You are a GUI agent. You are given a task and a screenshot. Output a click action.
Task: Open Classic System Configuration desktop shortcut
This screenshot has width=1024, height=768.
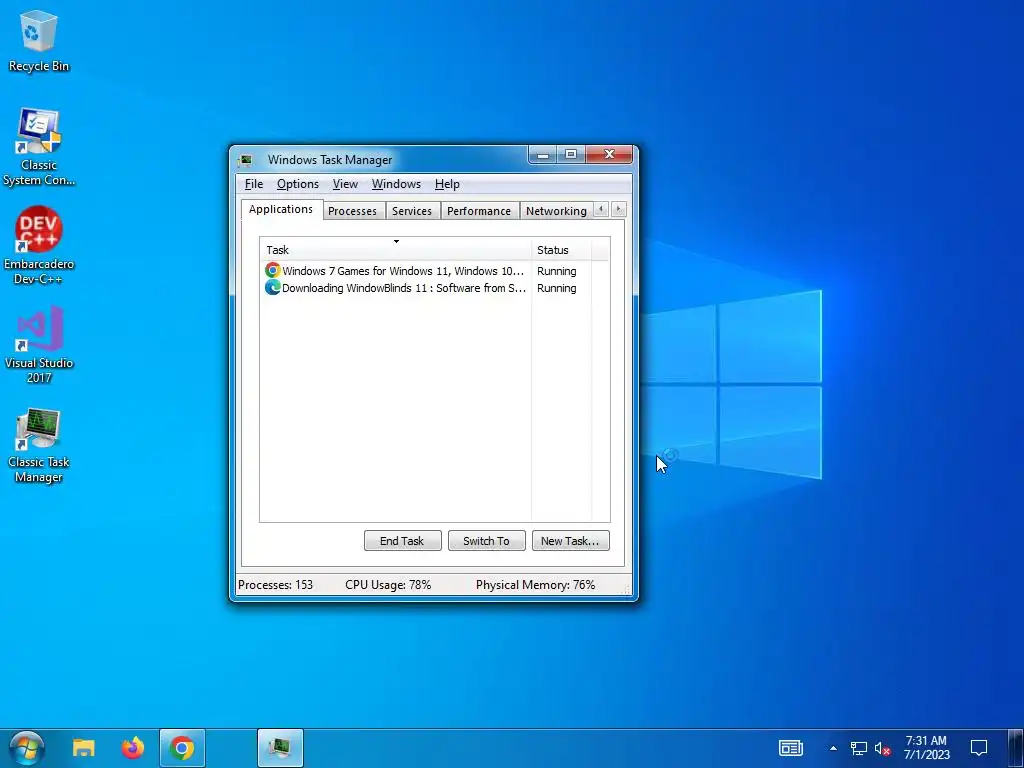click(x=39, y=147)
